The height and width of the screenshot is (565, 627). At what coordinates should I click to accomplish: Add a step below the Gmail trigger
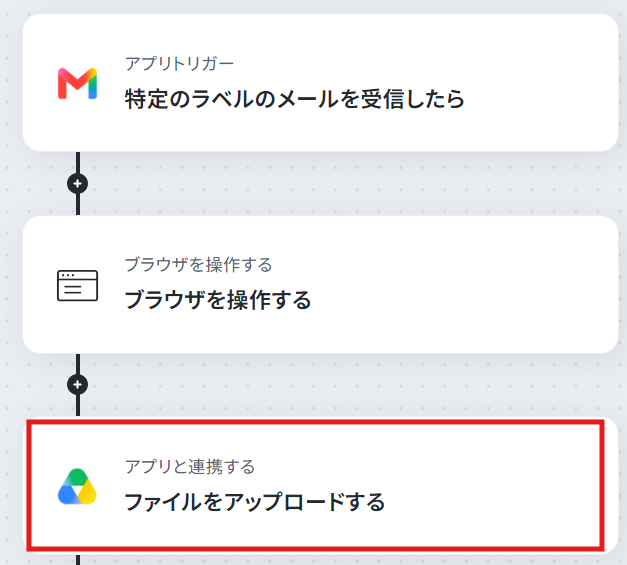coord(78,184)
